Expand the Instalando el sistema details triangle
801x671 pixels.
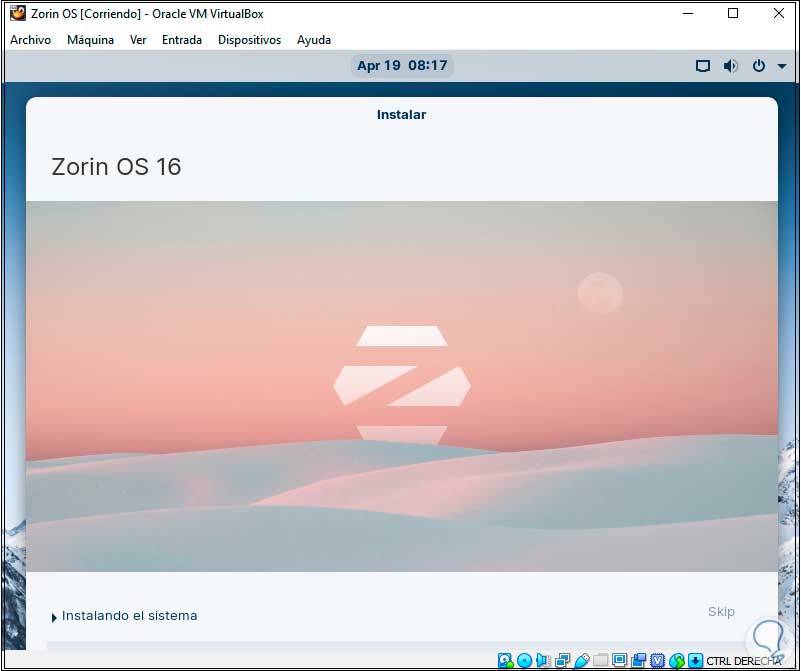54,617
